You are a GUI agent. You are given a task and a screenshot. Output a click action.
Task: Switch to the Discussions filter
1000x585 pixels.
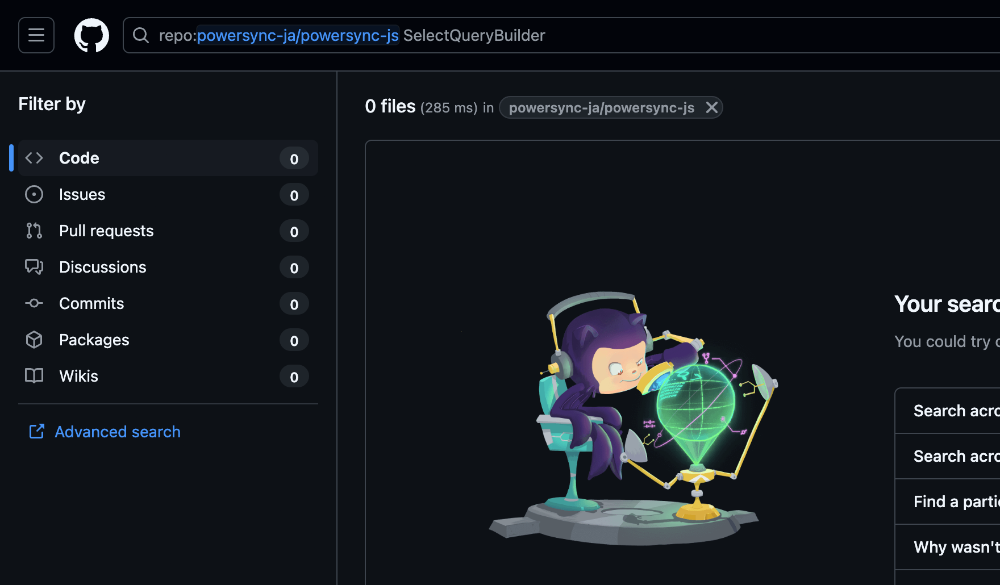click(102, 267)
